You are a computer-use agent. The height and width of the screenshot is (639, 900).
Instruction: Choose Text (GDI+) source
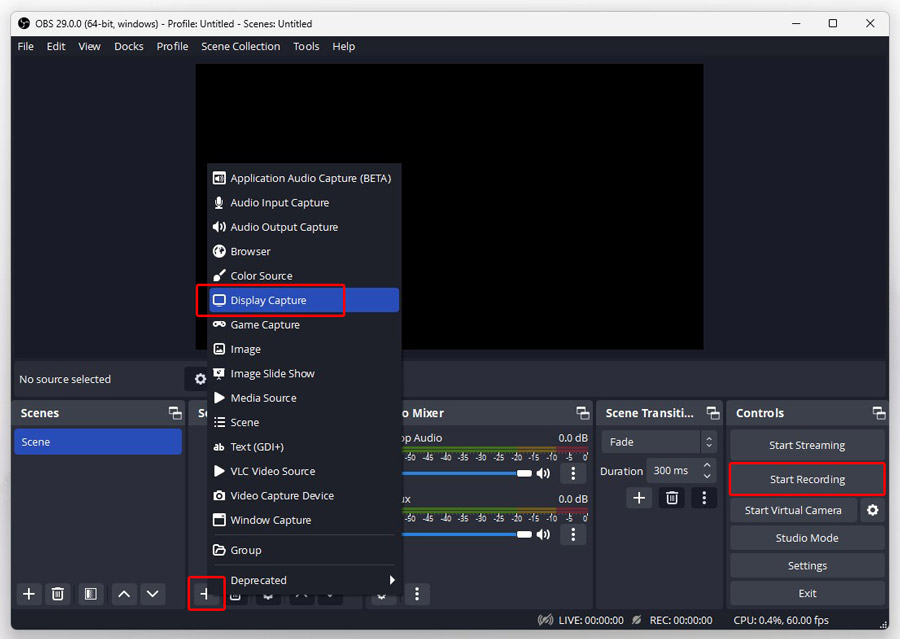click(x=304, y=447)
